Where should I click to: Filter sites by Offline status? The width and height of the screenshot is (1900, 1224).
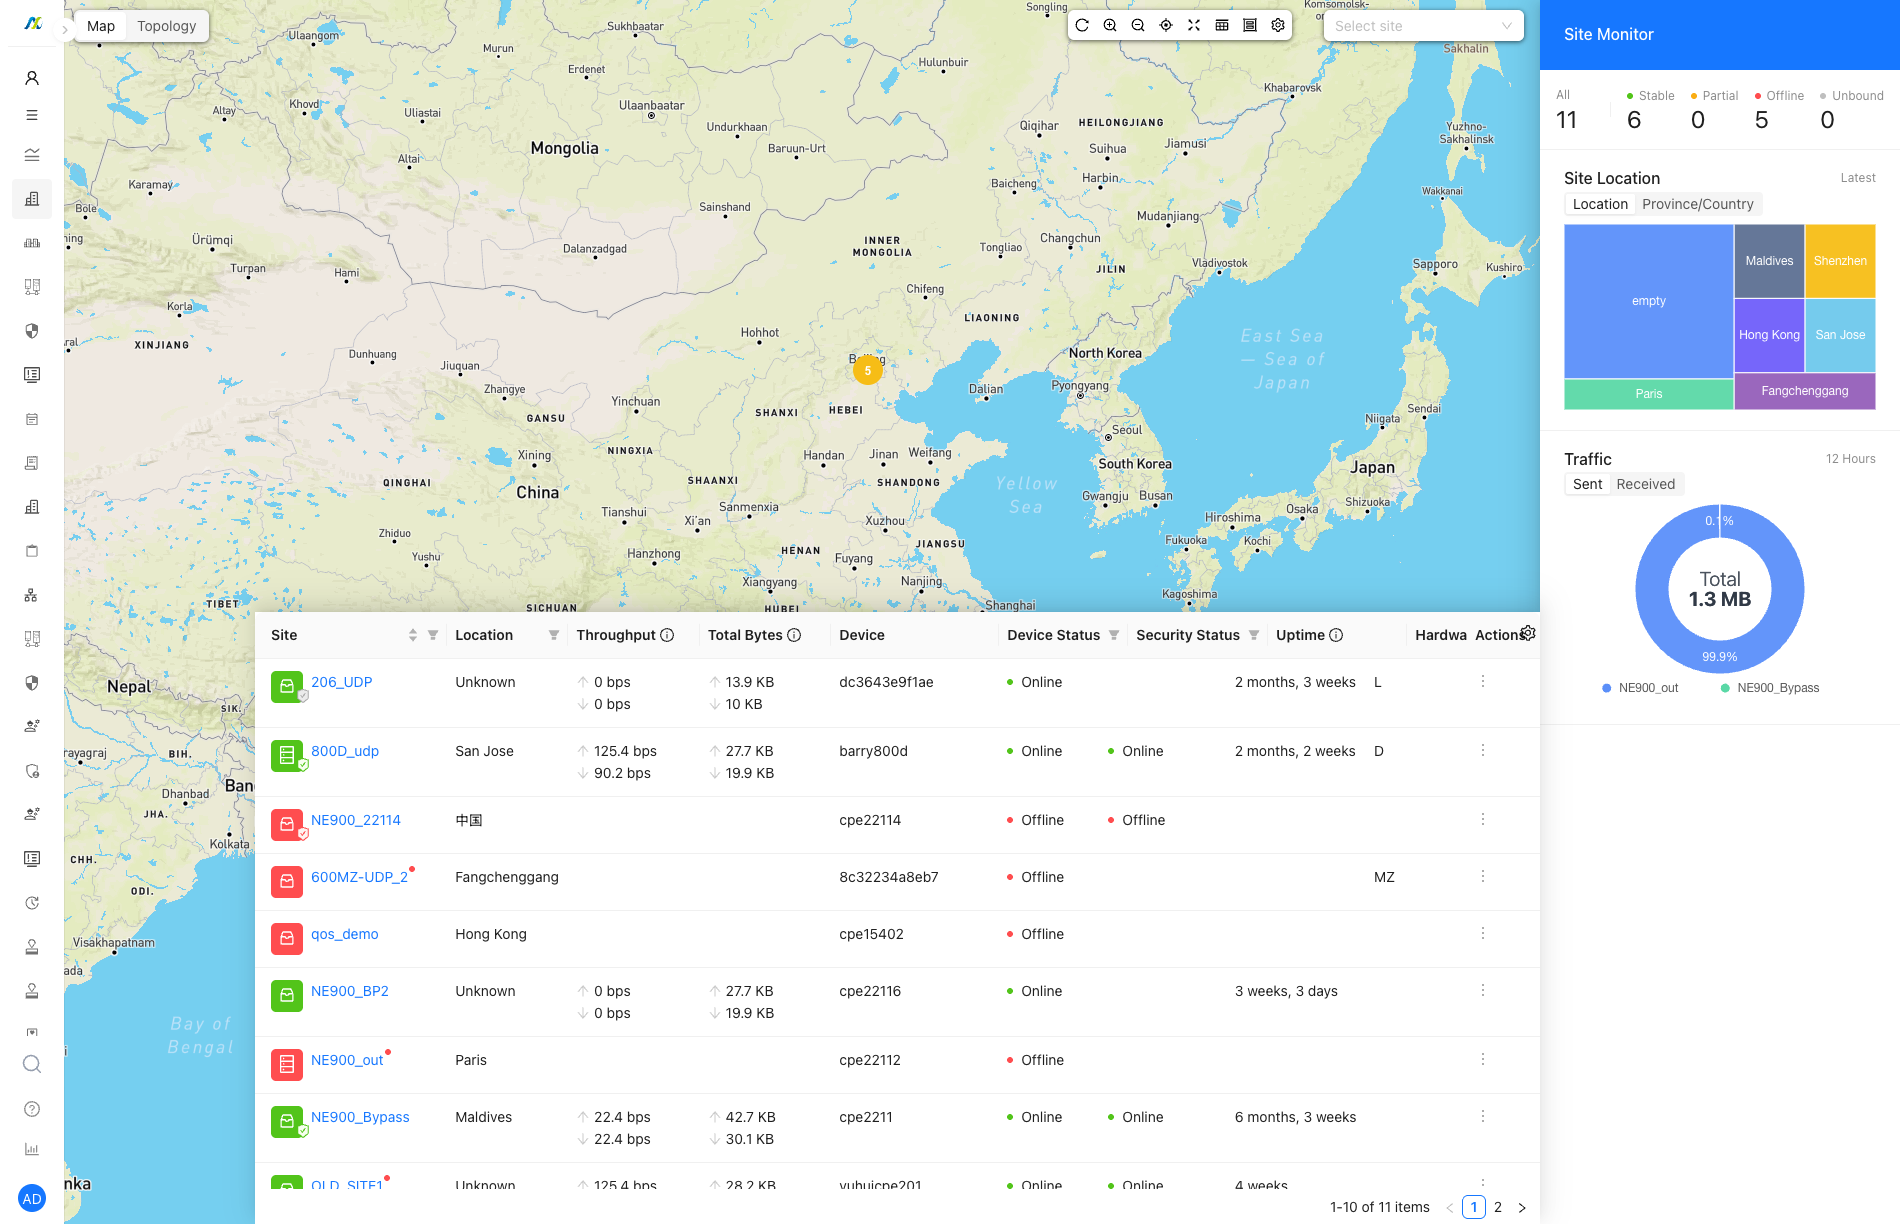click(1779, 110)
